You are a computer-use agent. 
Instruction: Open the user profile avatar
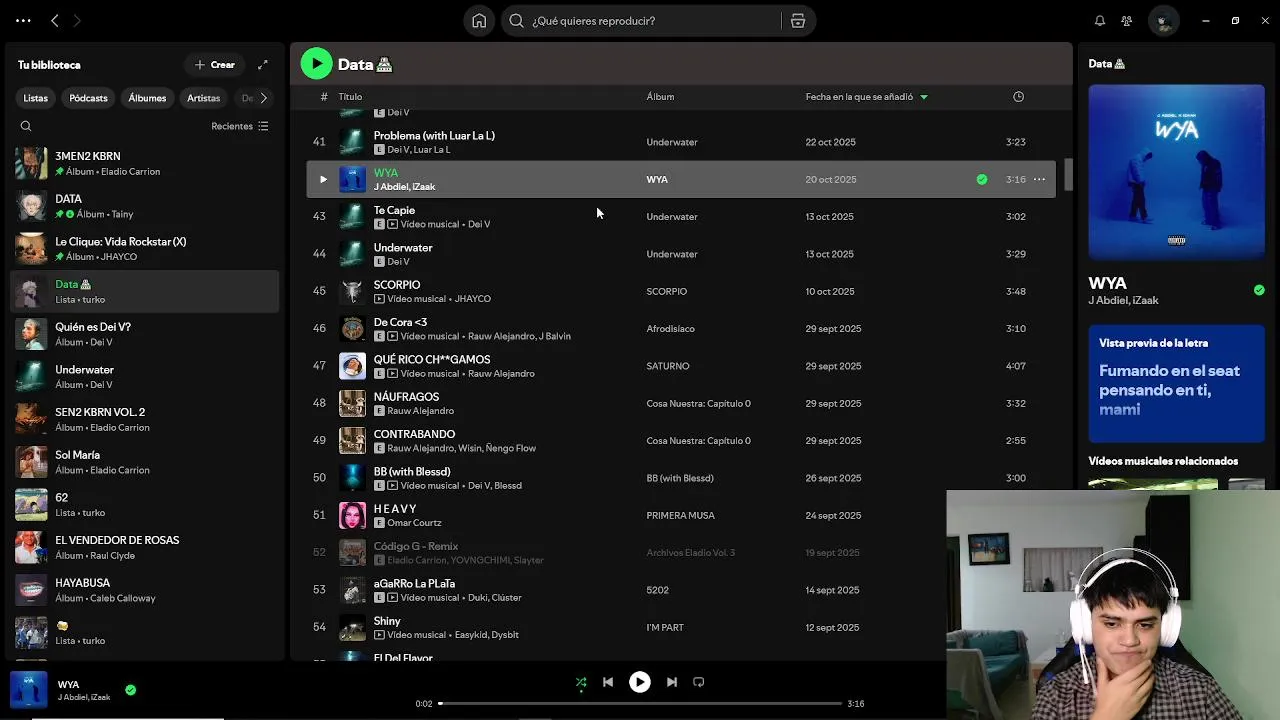(x=1163, y=20)
